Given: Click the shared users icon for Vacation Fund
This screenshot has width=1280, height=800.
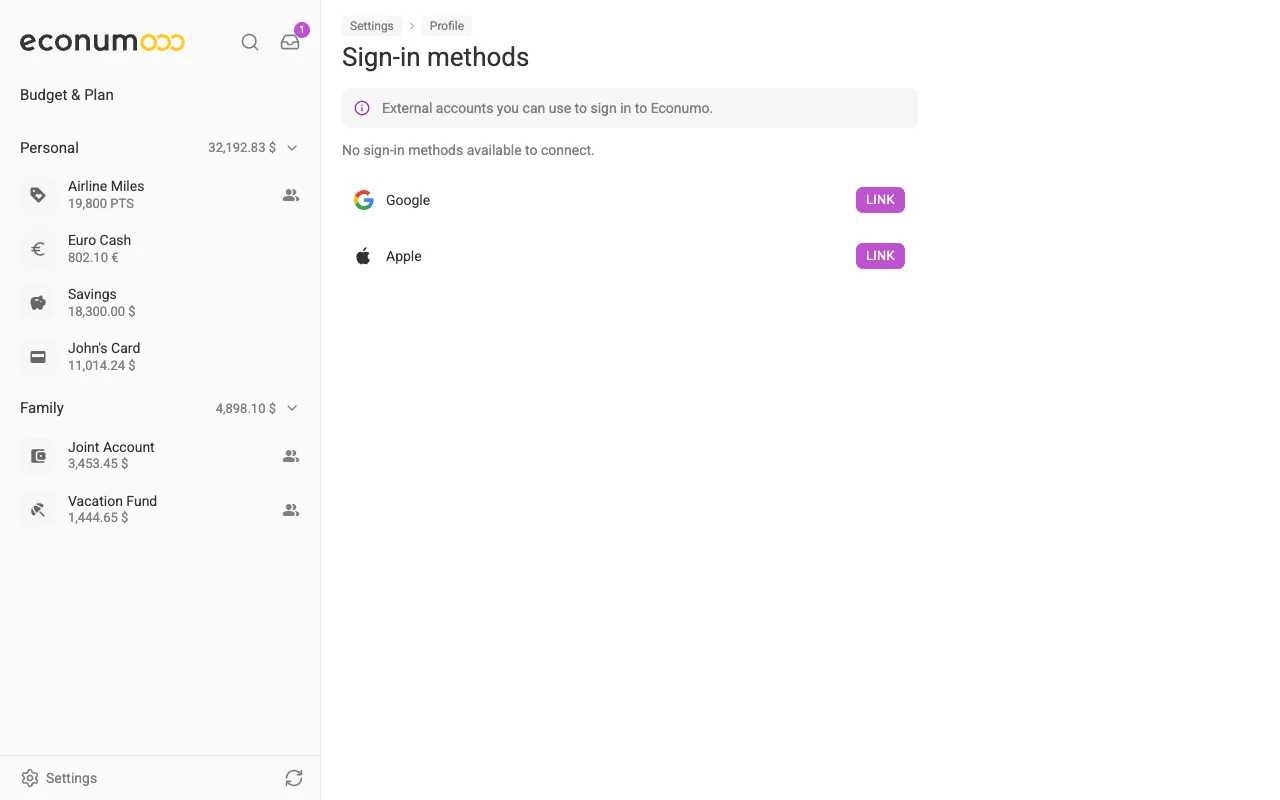Looking at the screenshot, I should pos(291,510).
